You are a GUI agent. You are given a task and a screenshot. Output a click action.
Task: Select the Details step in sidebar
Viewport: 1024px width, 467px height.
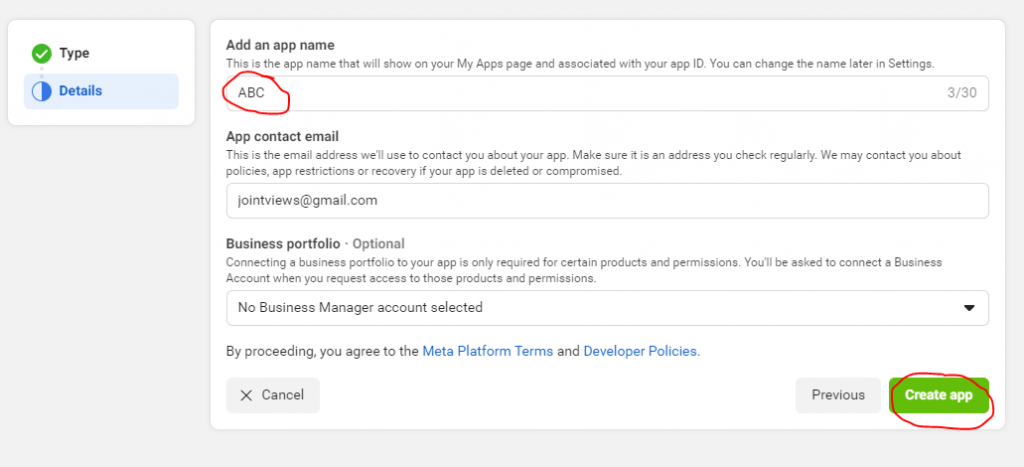pos(101,91)
